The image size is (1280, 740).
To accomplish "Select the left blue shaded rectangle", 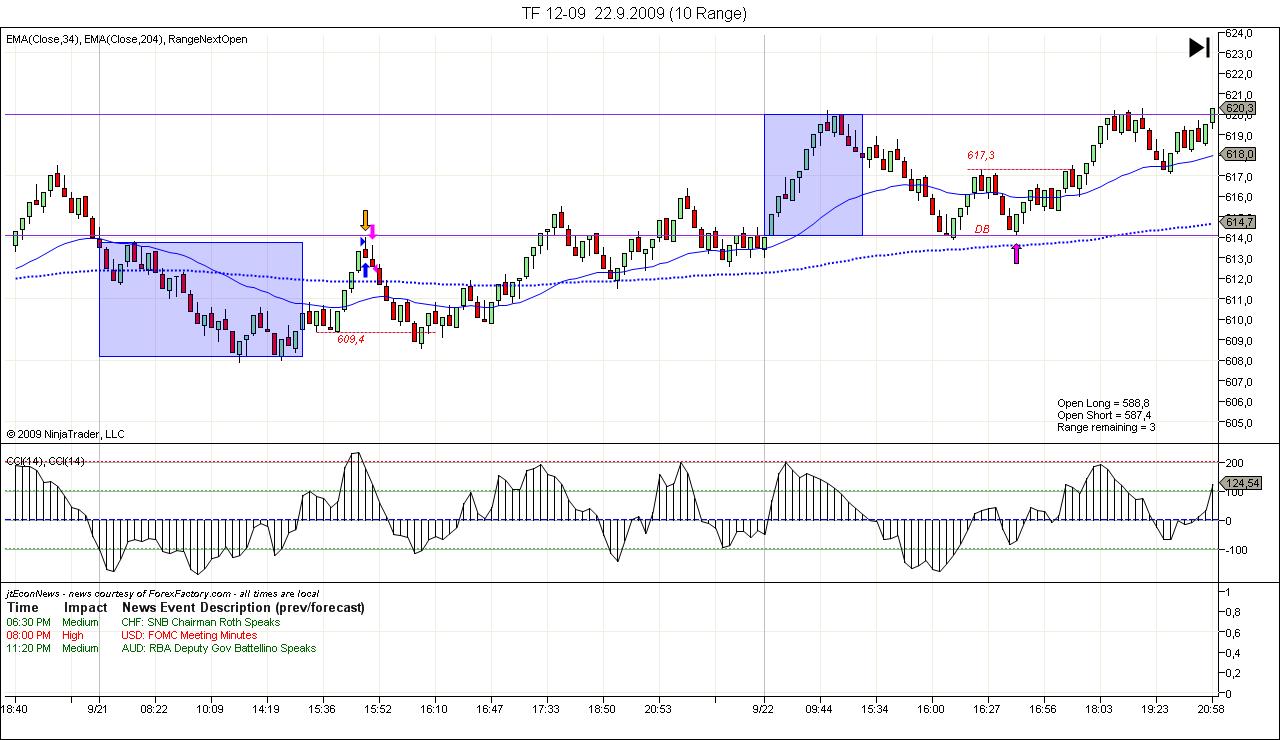I will tap(200, 299).
